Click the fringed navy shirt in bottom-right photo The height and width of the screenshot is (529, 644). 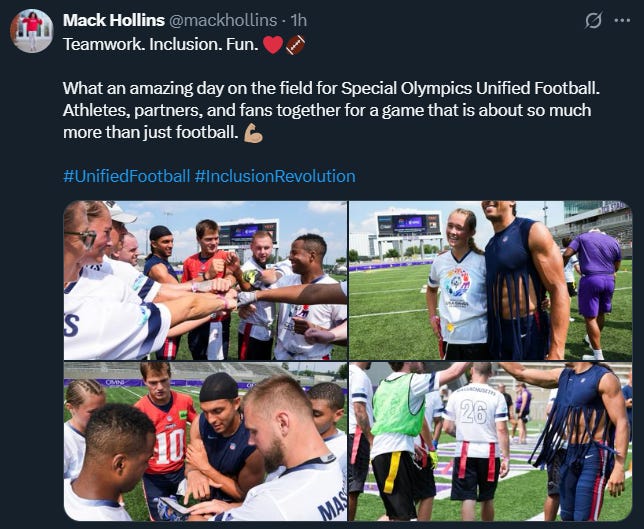pos(577,415)
